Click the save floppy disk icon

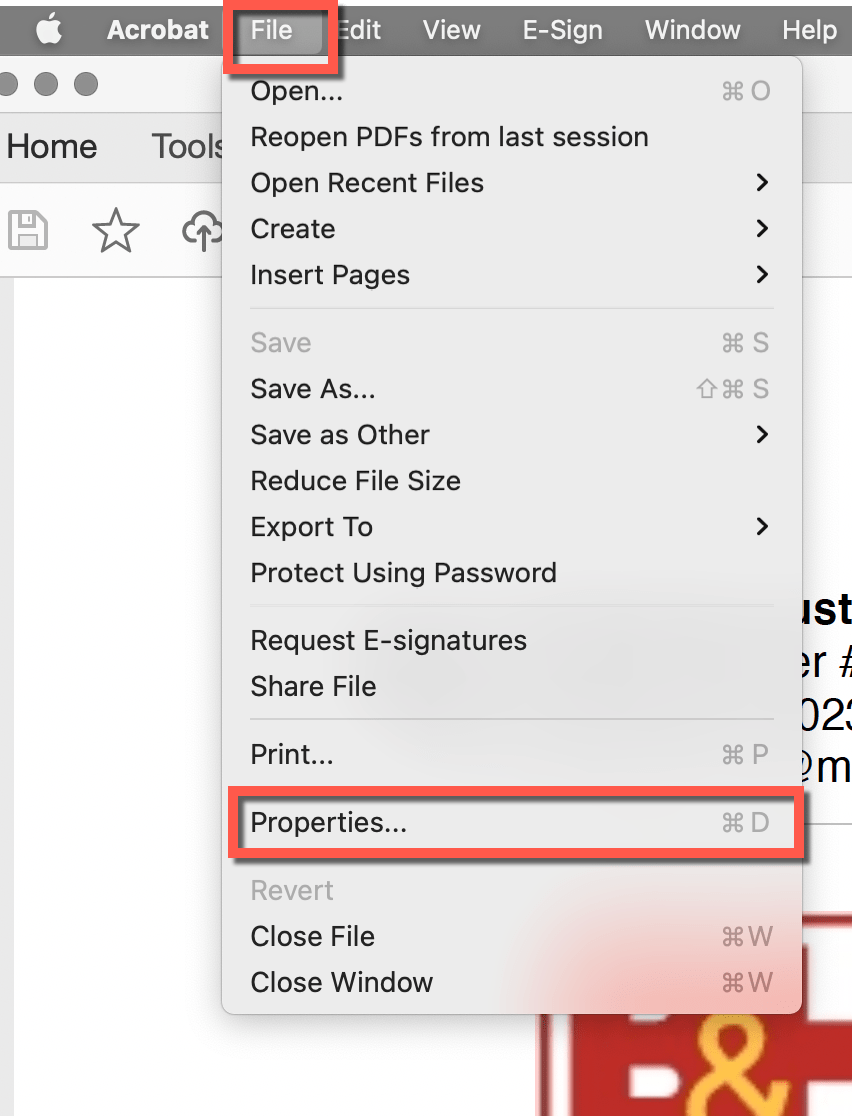(28, 231)
